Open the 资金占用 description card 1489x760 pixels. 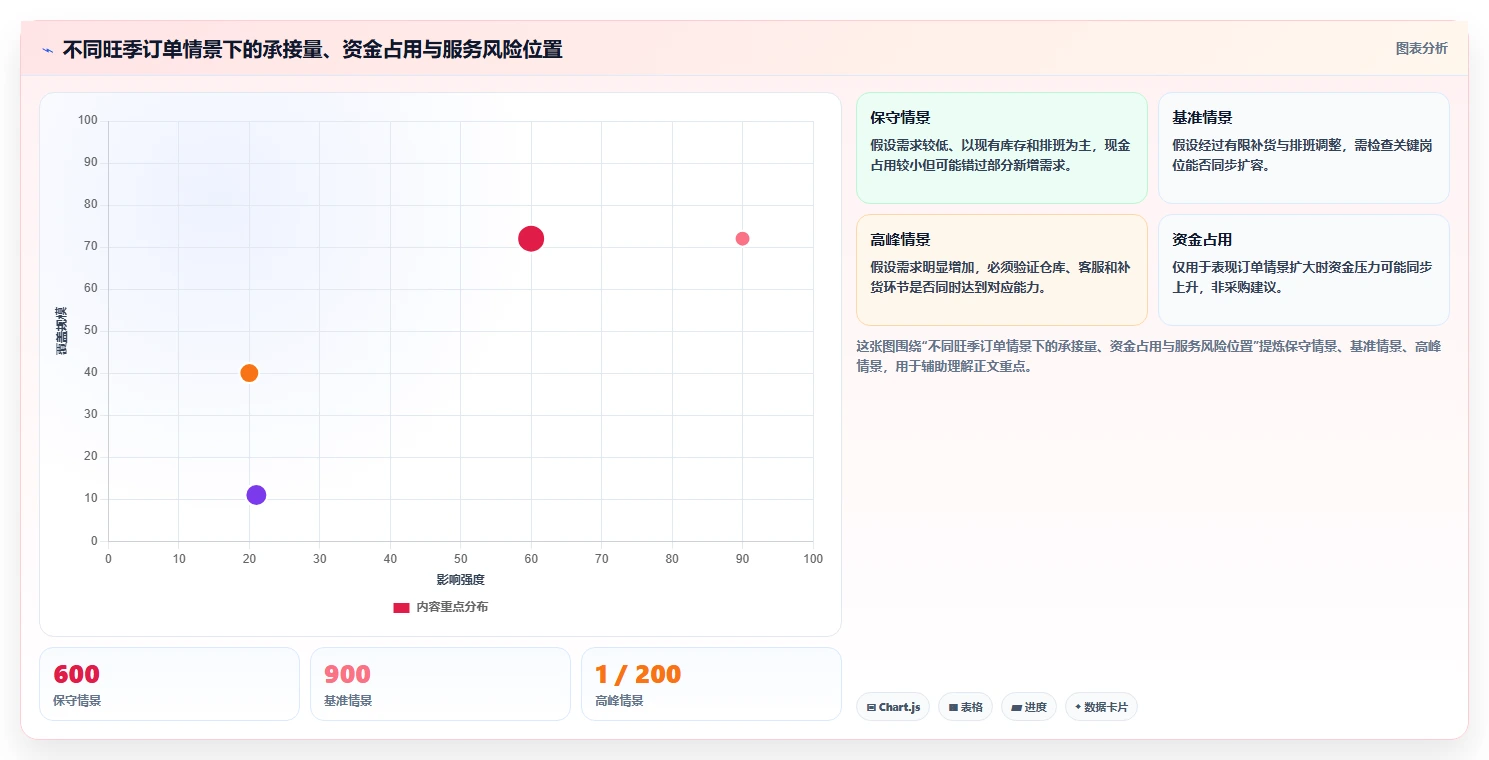[1303, 270]
